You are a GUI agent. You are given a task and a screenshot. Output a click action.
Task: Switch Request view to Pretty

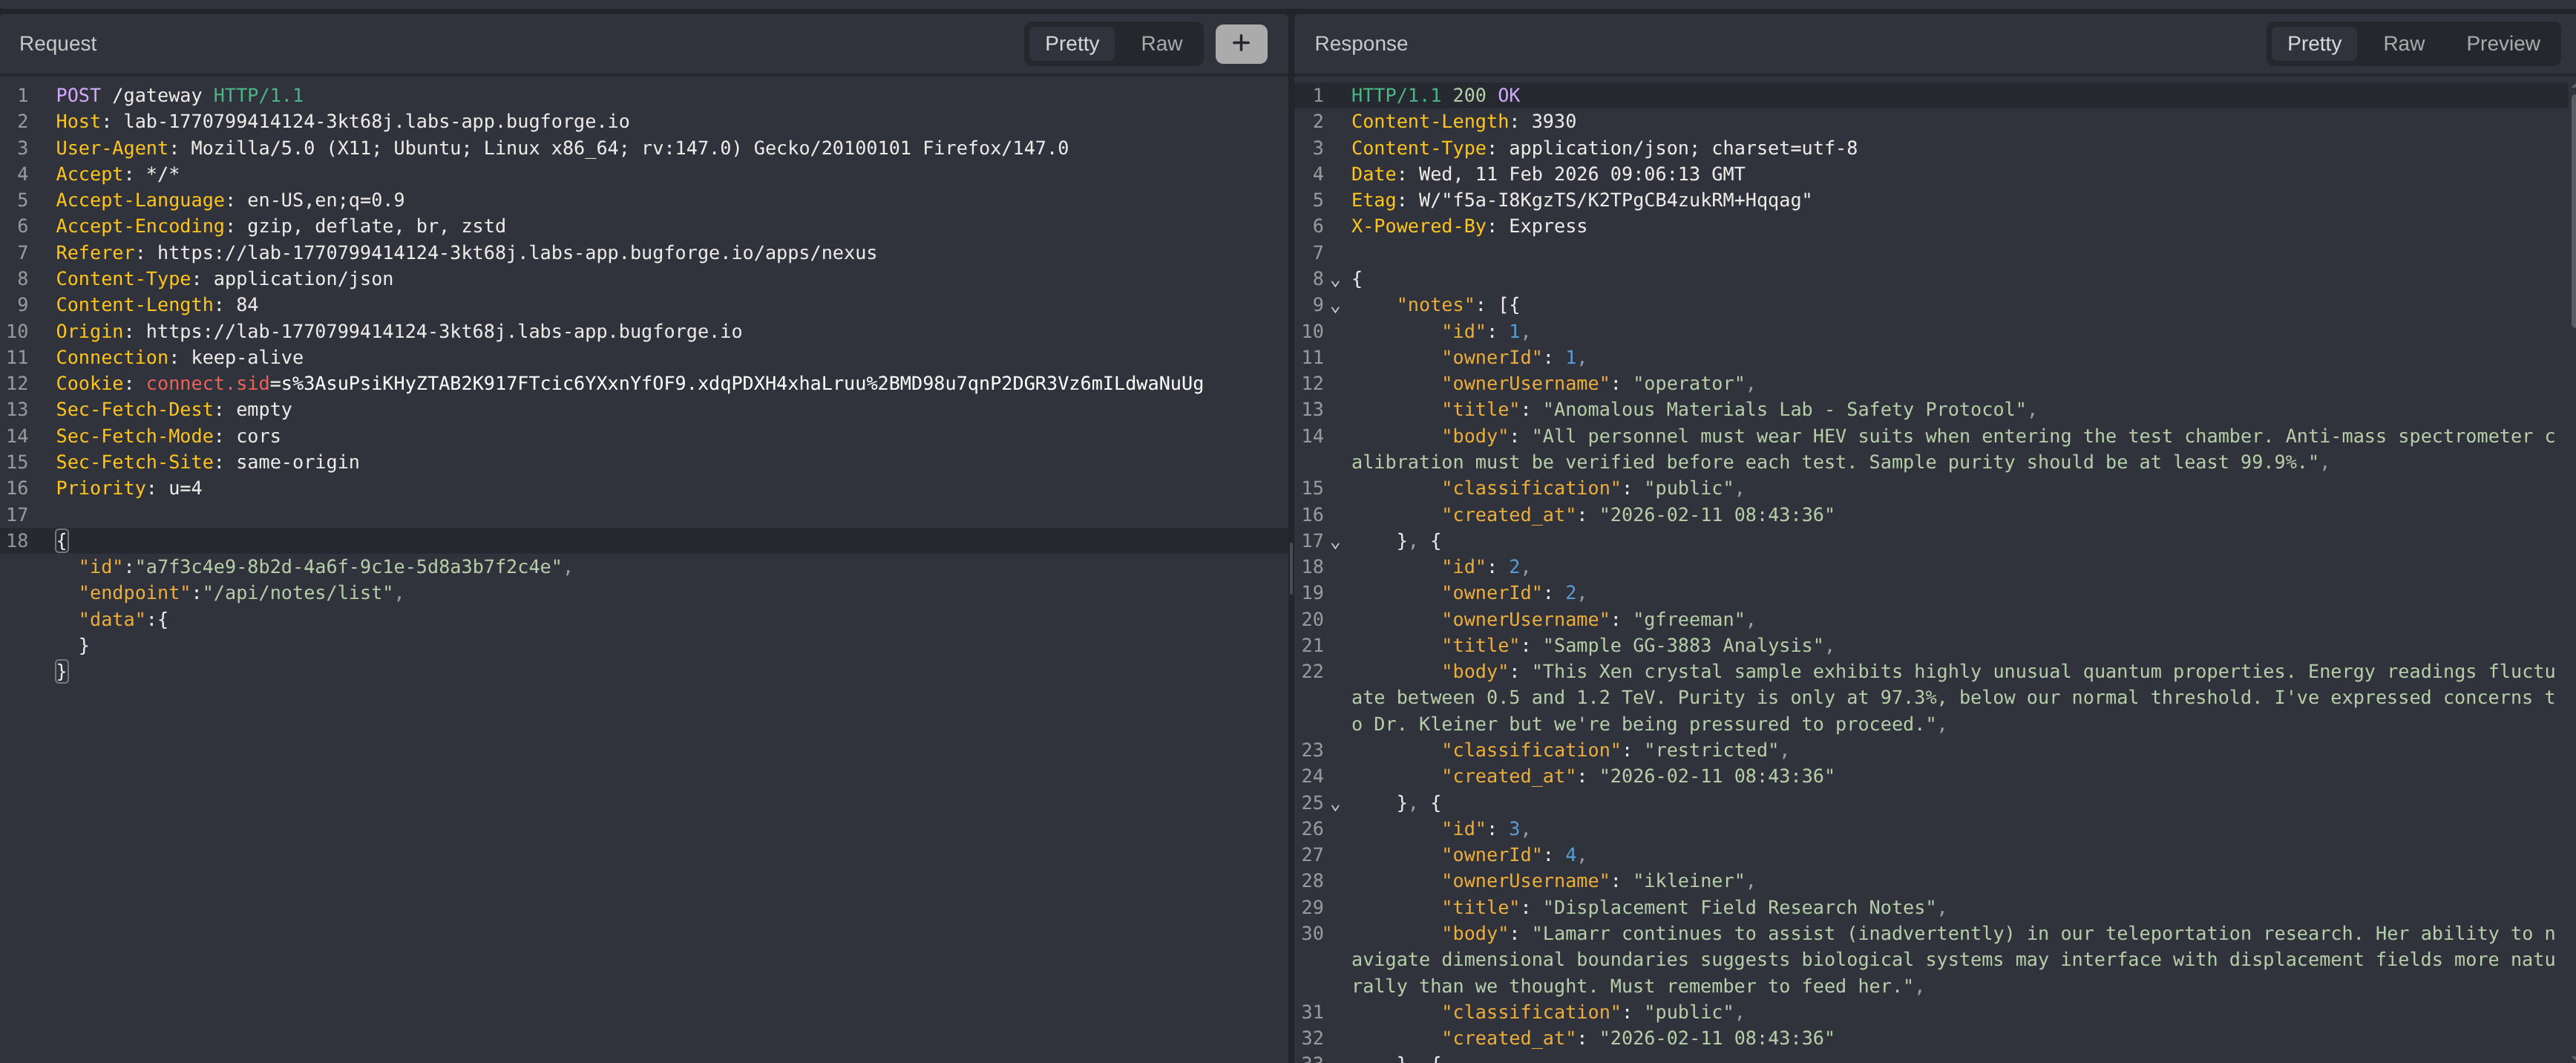[1071, 43]
